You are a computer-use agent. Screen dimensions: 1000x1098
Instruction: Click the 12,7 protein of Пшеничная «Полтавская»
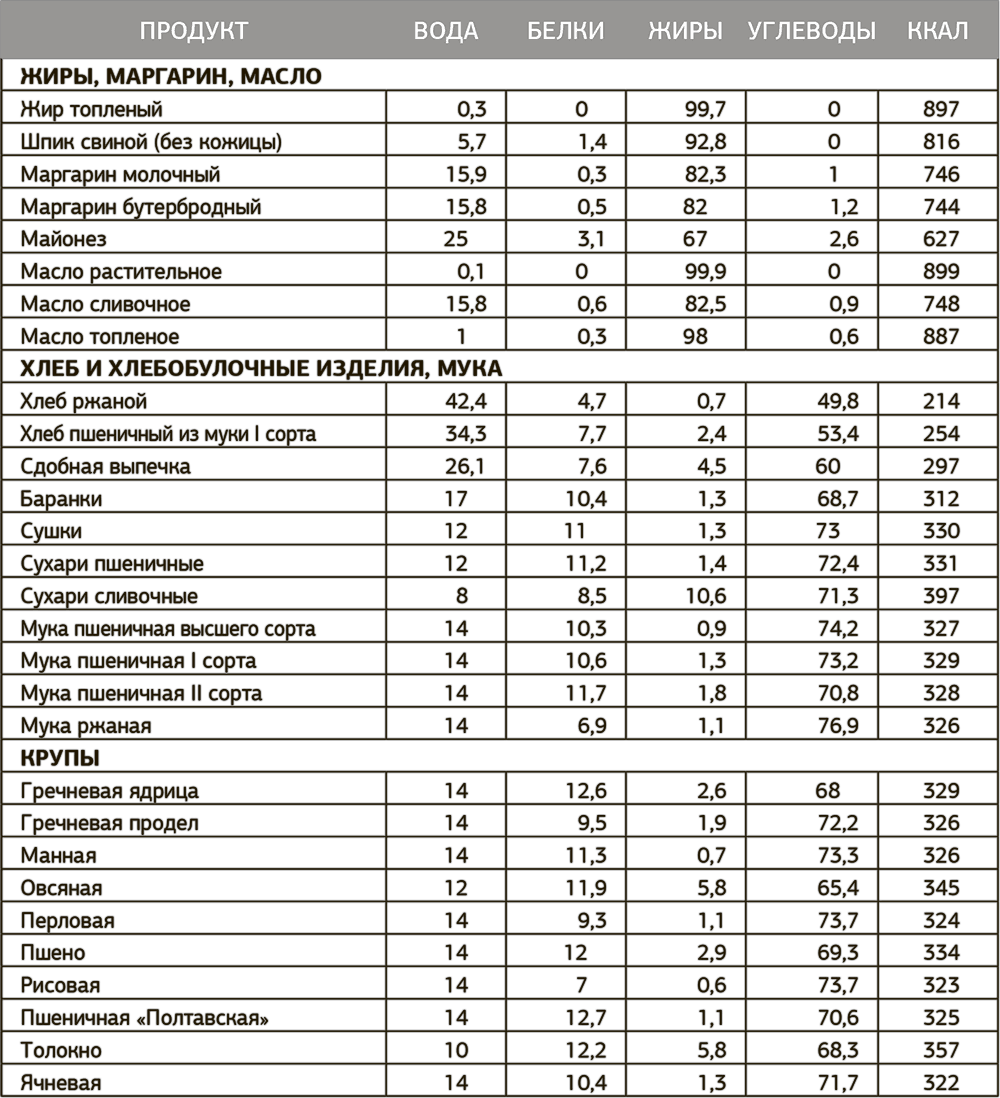[586, 1017]
